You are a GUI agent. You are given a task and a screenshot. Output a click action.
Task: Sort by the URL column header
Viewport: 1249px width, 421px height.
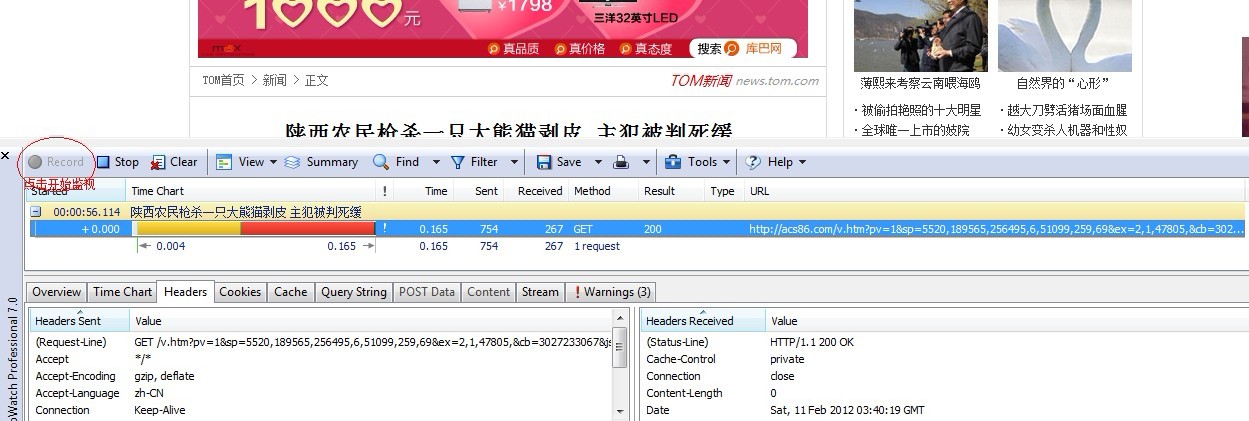click(995, 191)
